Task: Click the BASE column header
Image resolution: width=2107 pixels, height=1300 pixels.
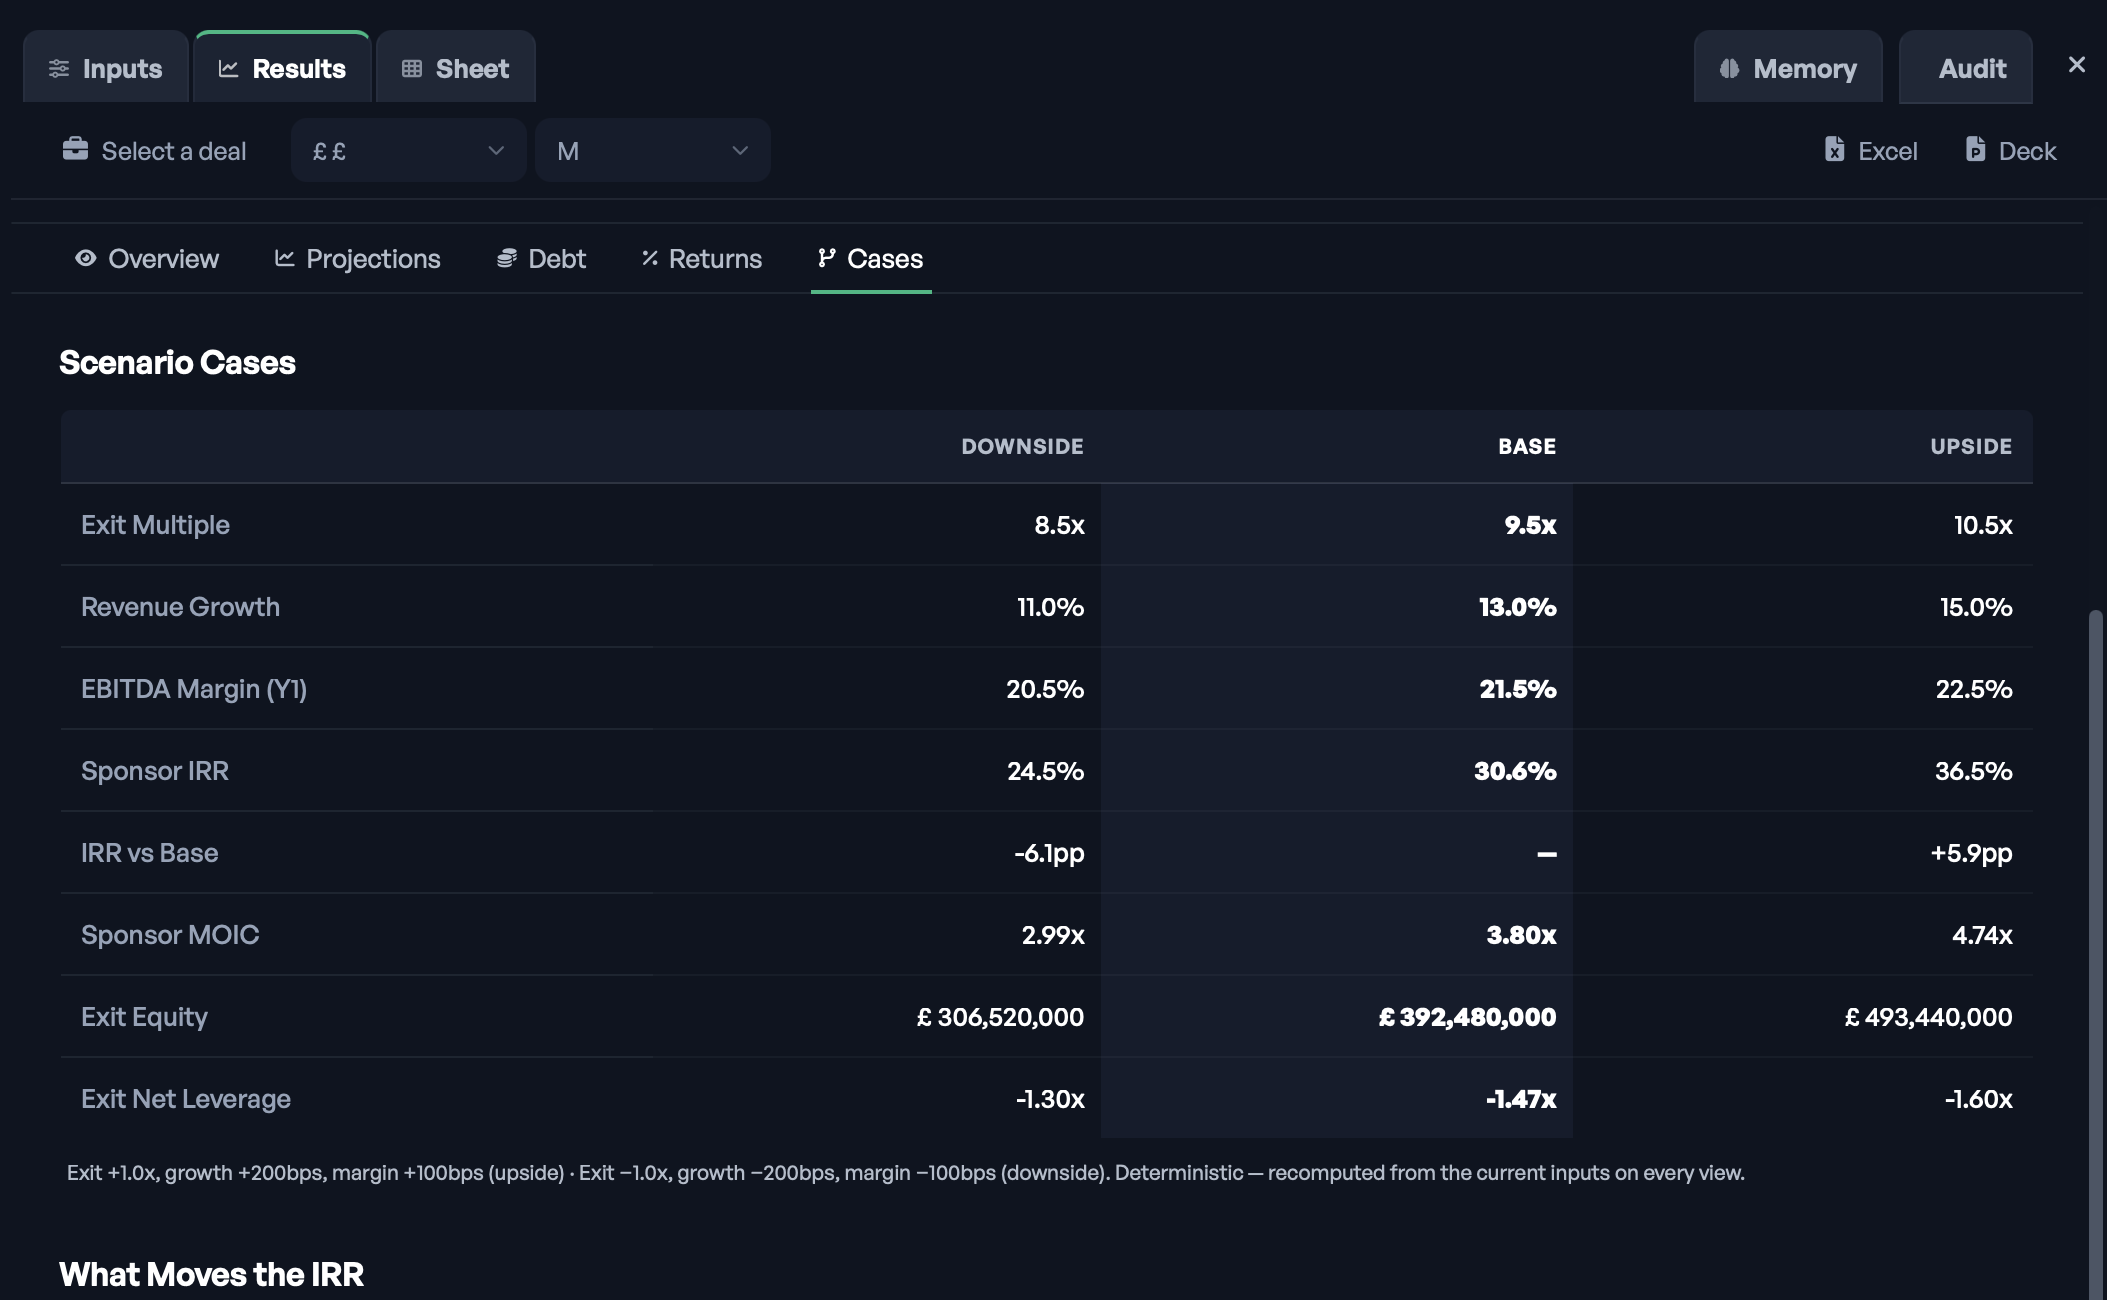Action: [x=1527, y=446]
